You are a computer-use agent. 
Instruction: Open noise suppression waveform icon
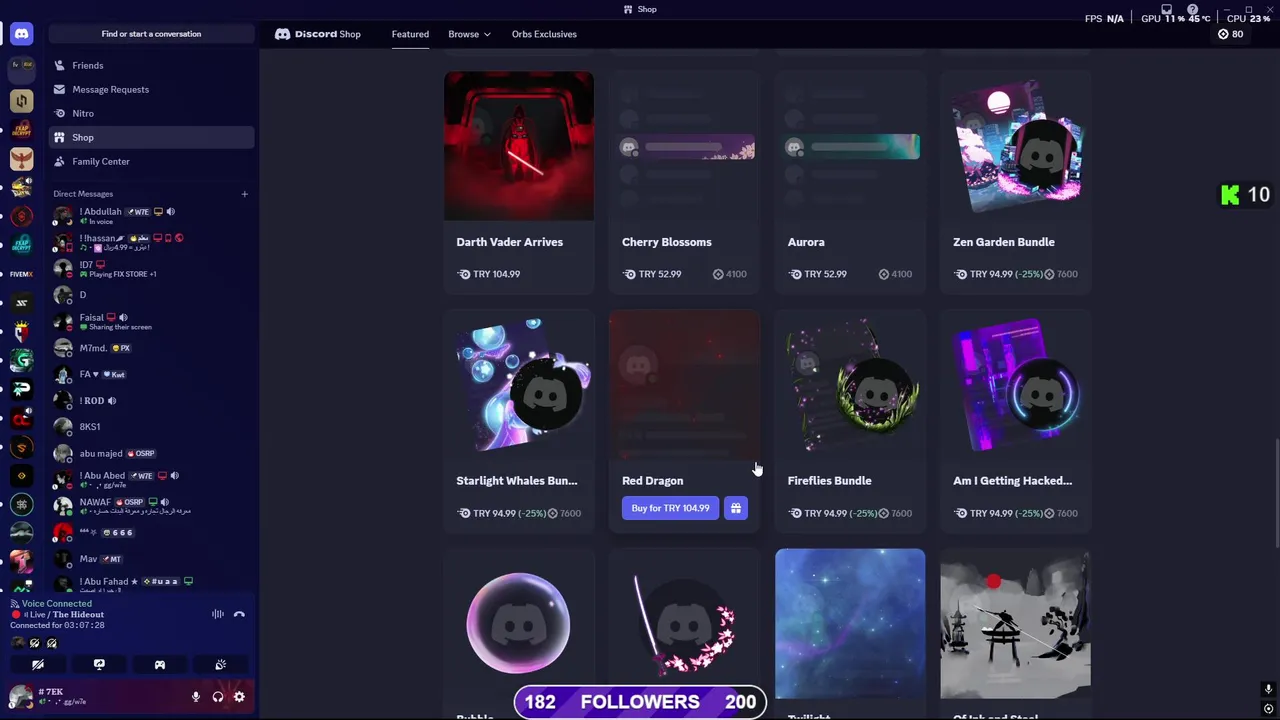click(218, 614)
